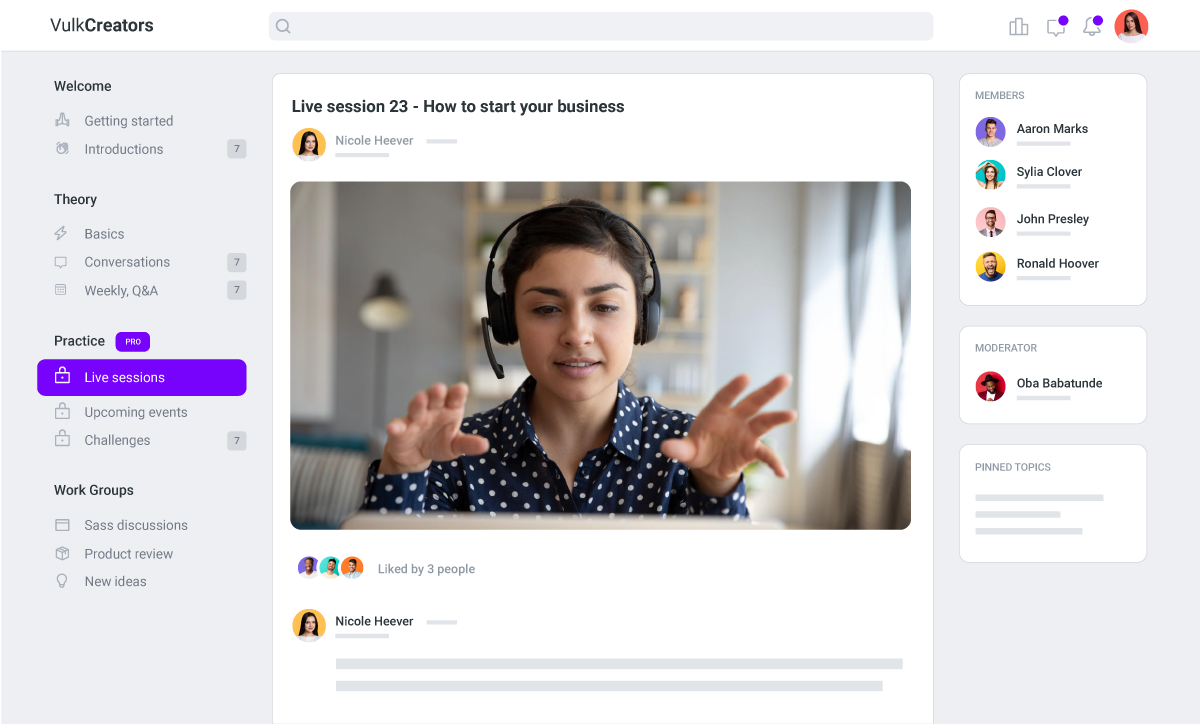Open the notifications bell icon
This screenshot has width=1200, height=724.
pos(1091,27)
